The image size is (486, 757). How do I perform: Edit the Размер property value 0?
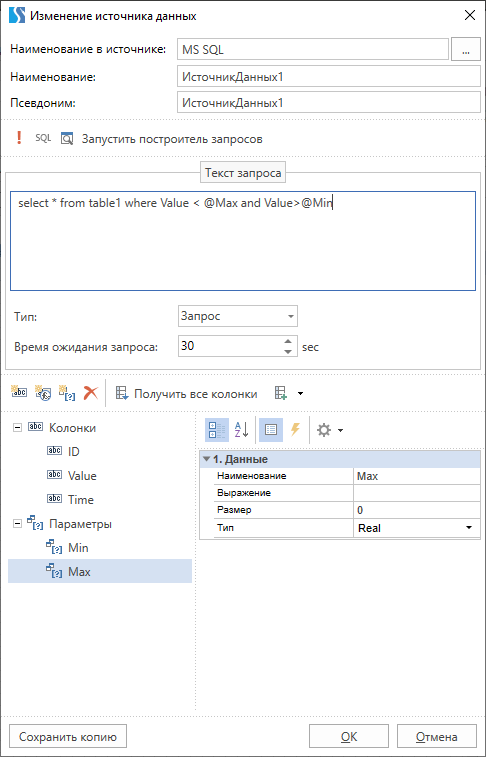point(417,510)
